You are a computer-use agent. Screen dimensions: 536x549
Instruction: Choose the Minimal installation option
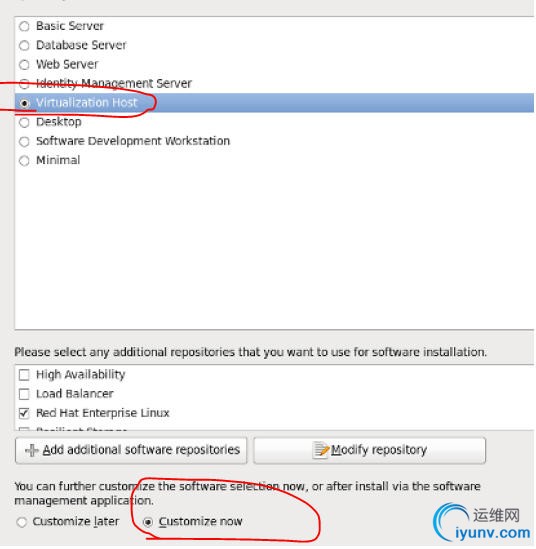click(24, 161)
